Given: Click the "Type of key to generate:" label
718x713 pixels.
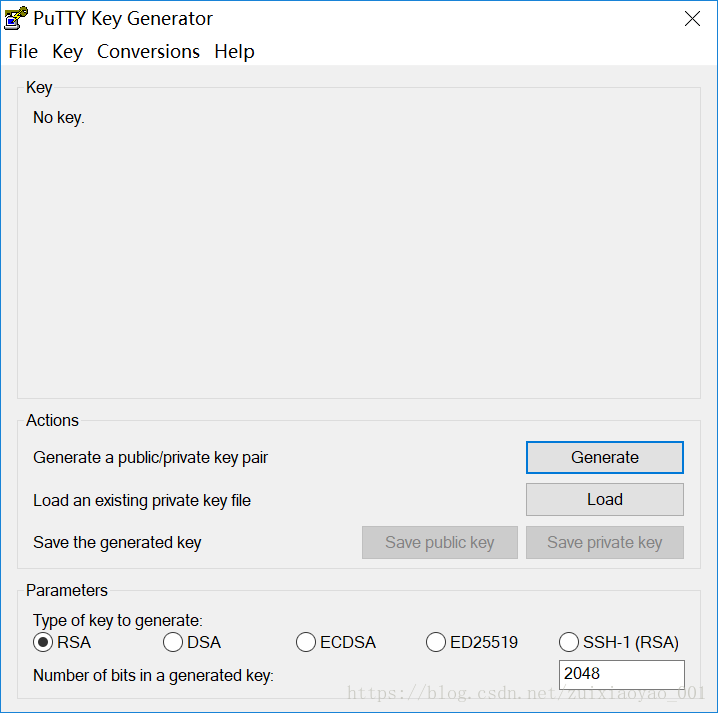Looking at the screenshot, I should click(118, 620).
